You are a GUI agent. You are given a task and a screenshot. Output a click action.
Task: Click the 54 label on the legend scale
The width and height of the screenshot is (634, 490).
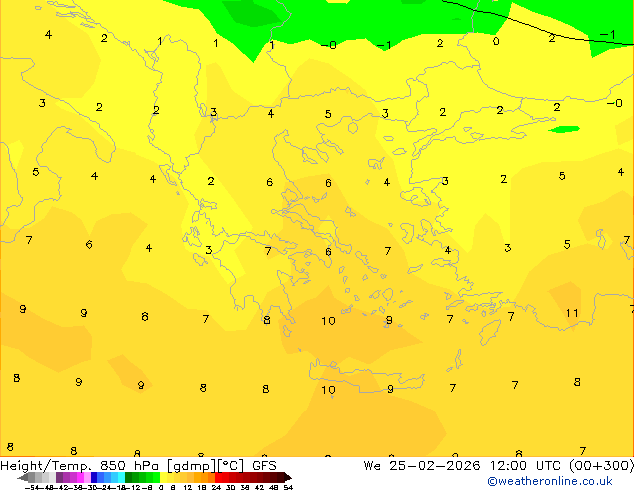(x=288, y=487)
